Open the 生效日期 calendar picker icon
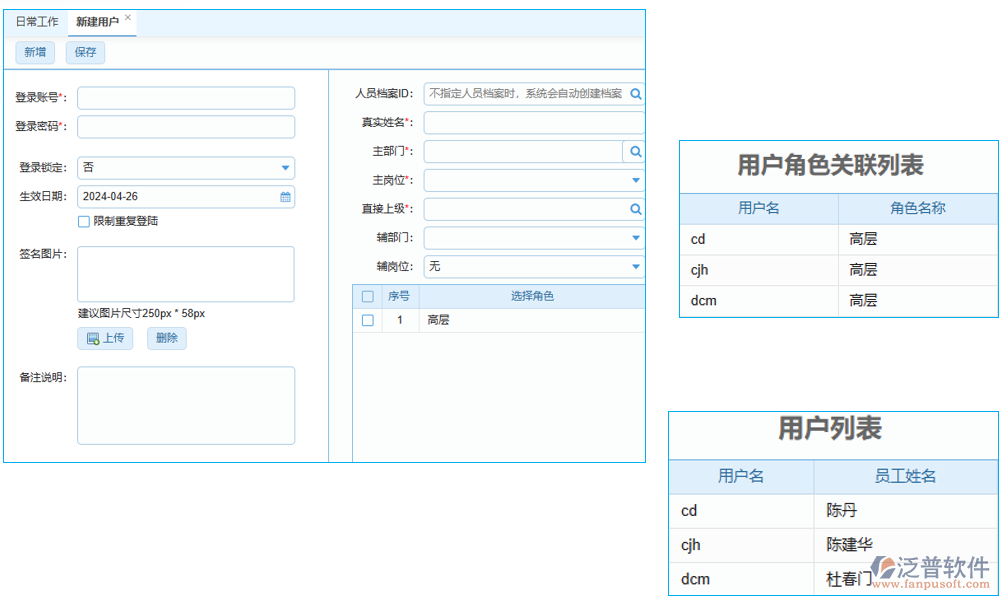1000x600 pixels. point(284,197)
